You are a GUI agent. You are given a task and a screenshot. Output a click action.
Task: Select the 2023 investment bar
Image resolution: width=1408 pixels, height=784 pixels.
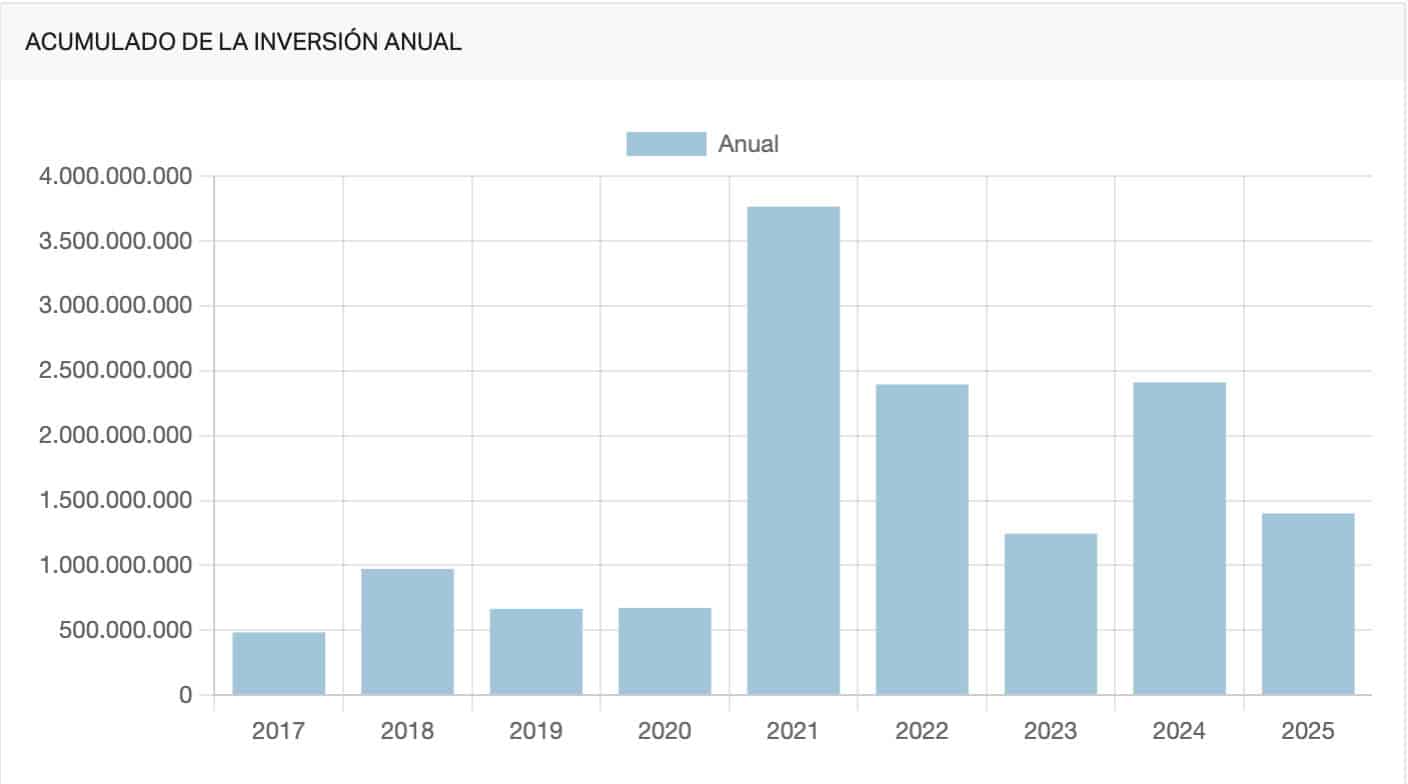(1051, 614)
